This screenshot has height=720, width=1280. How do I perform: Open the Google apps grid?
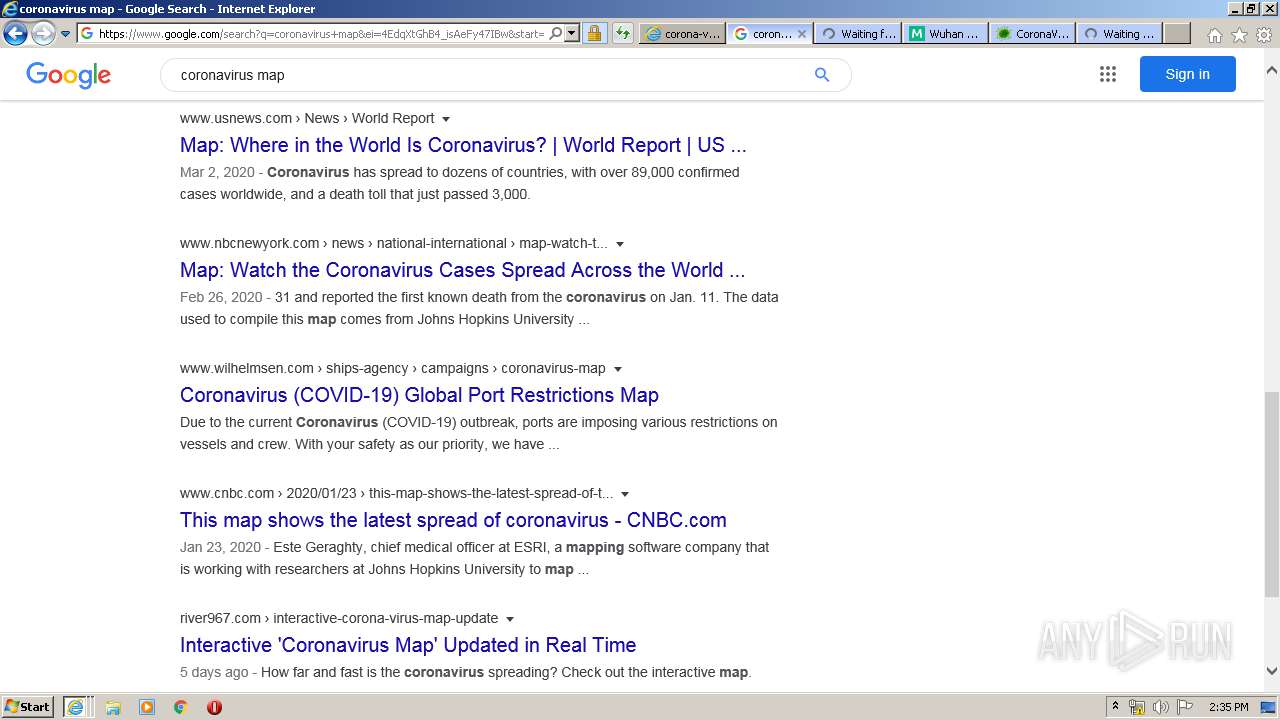click(1107, 74)
